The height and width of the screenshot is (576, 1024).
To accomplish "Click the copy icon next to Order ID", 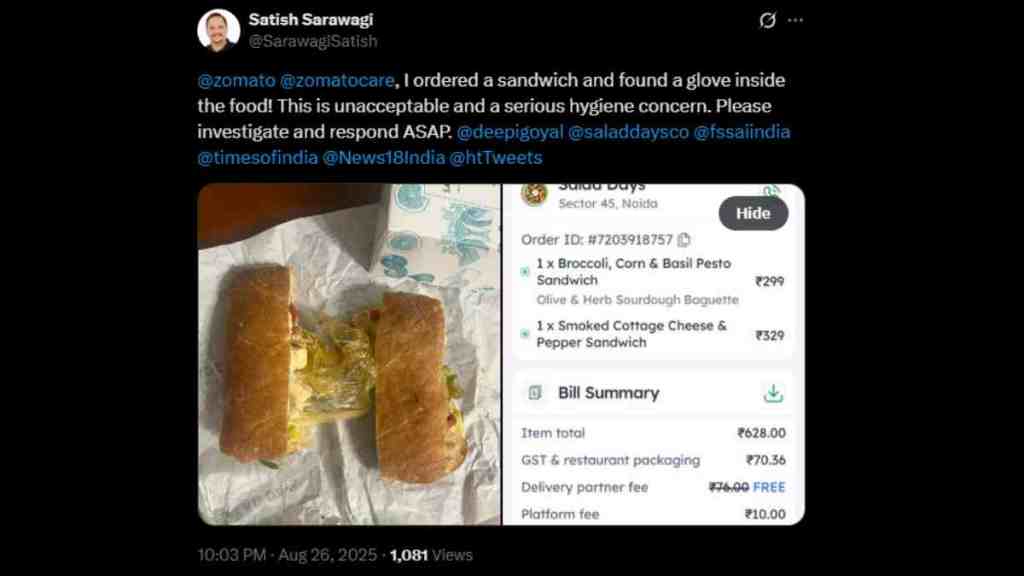I will coord(684,240).
